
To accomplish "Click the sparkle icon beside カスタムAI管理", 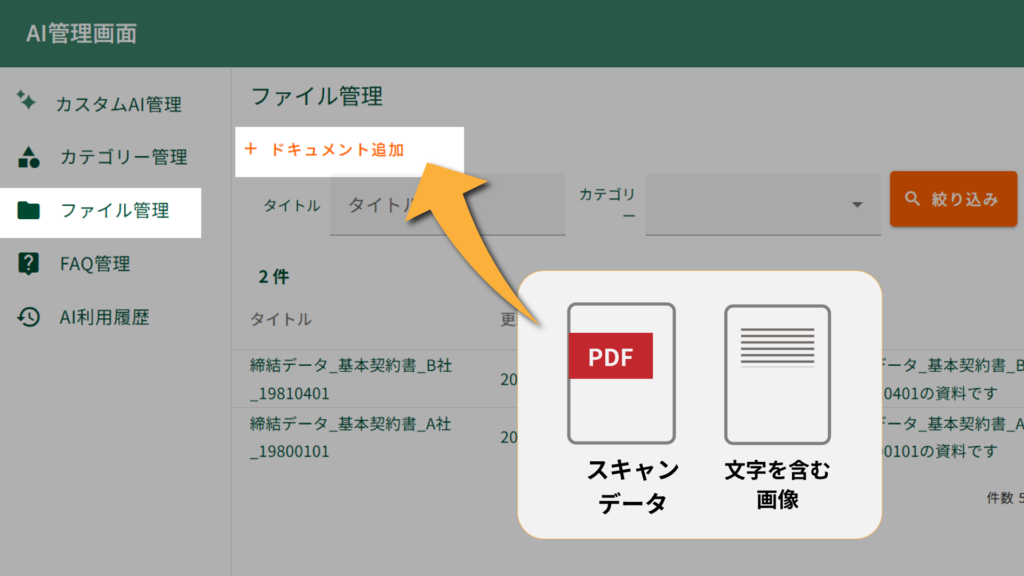I will (28, 102).
